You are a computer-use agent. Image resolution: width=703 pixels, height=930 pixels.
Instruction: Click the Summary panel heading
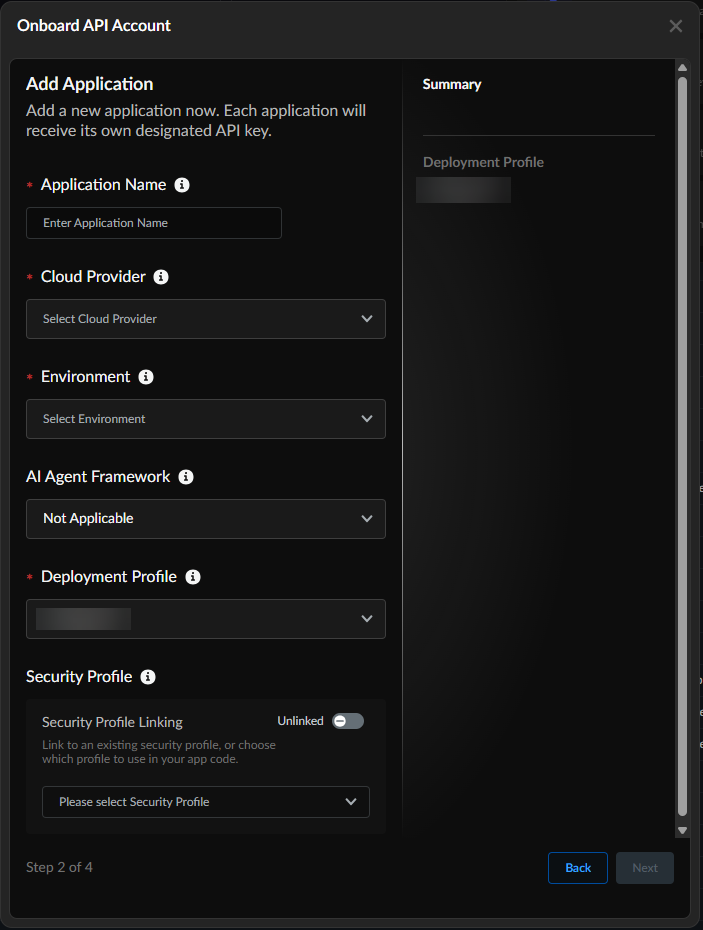point(452,85)
